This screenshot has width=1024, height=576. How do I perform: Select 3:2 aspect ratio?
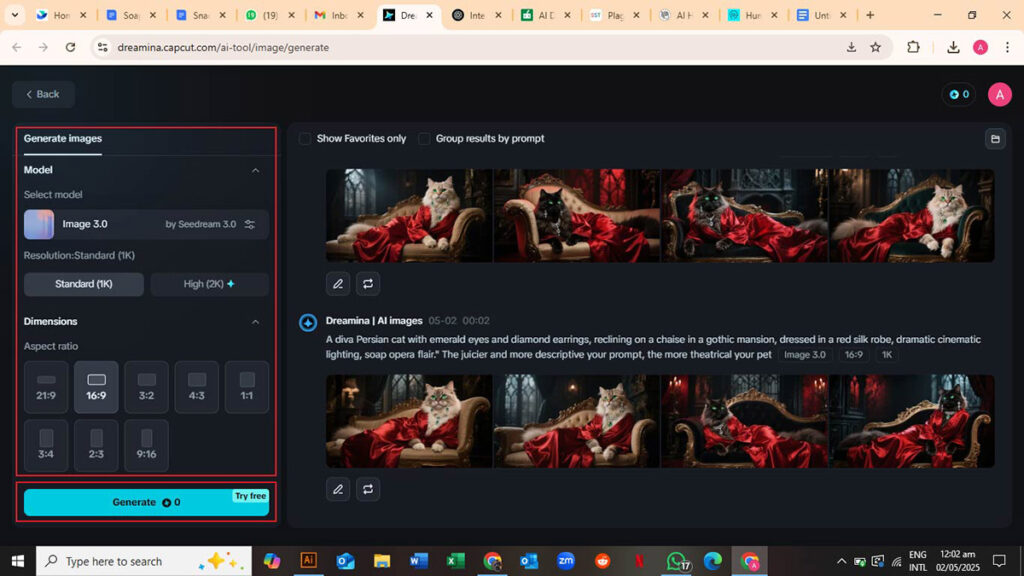146,387
